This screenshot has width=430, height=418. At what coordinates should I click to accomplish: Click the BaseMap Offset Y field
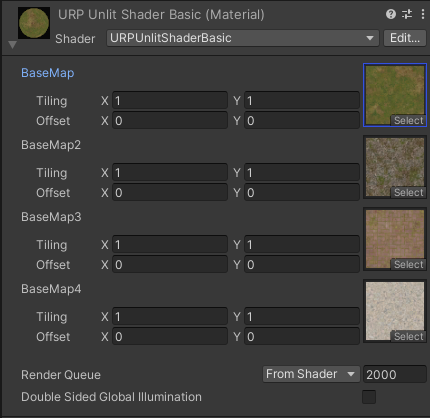tap(302, 121)
